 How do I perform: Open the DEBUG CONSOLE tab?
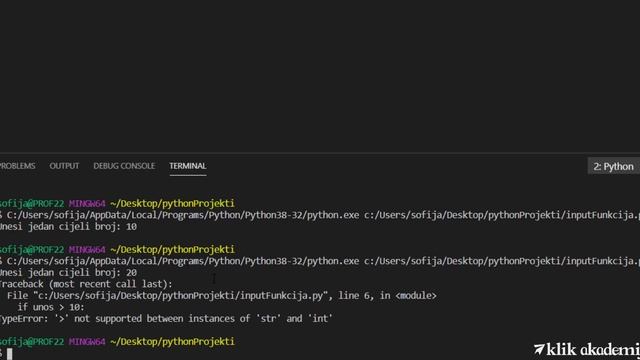point(124,166)
